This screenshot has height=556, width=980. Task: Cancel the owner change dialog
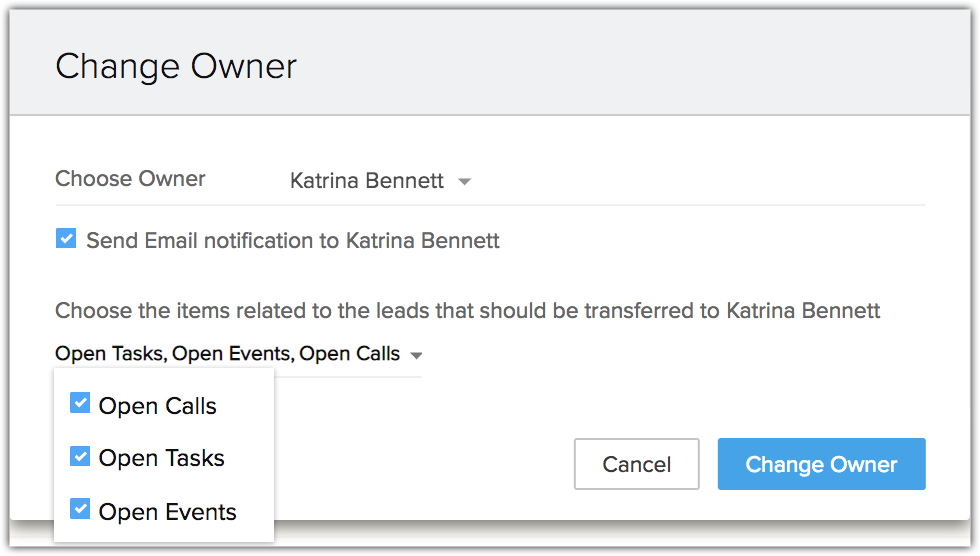(x=636, y=464)
